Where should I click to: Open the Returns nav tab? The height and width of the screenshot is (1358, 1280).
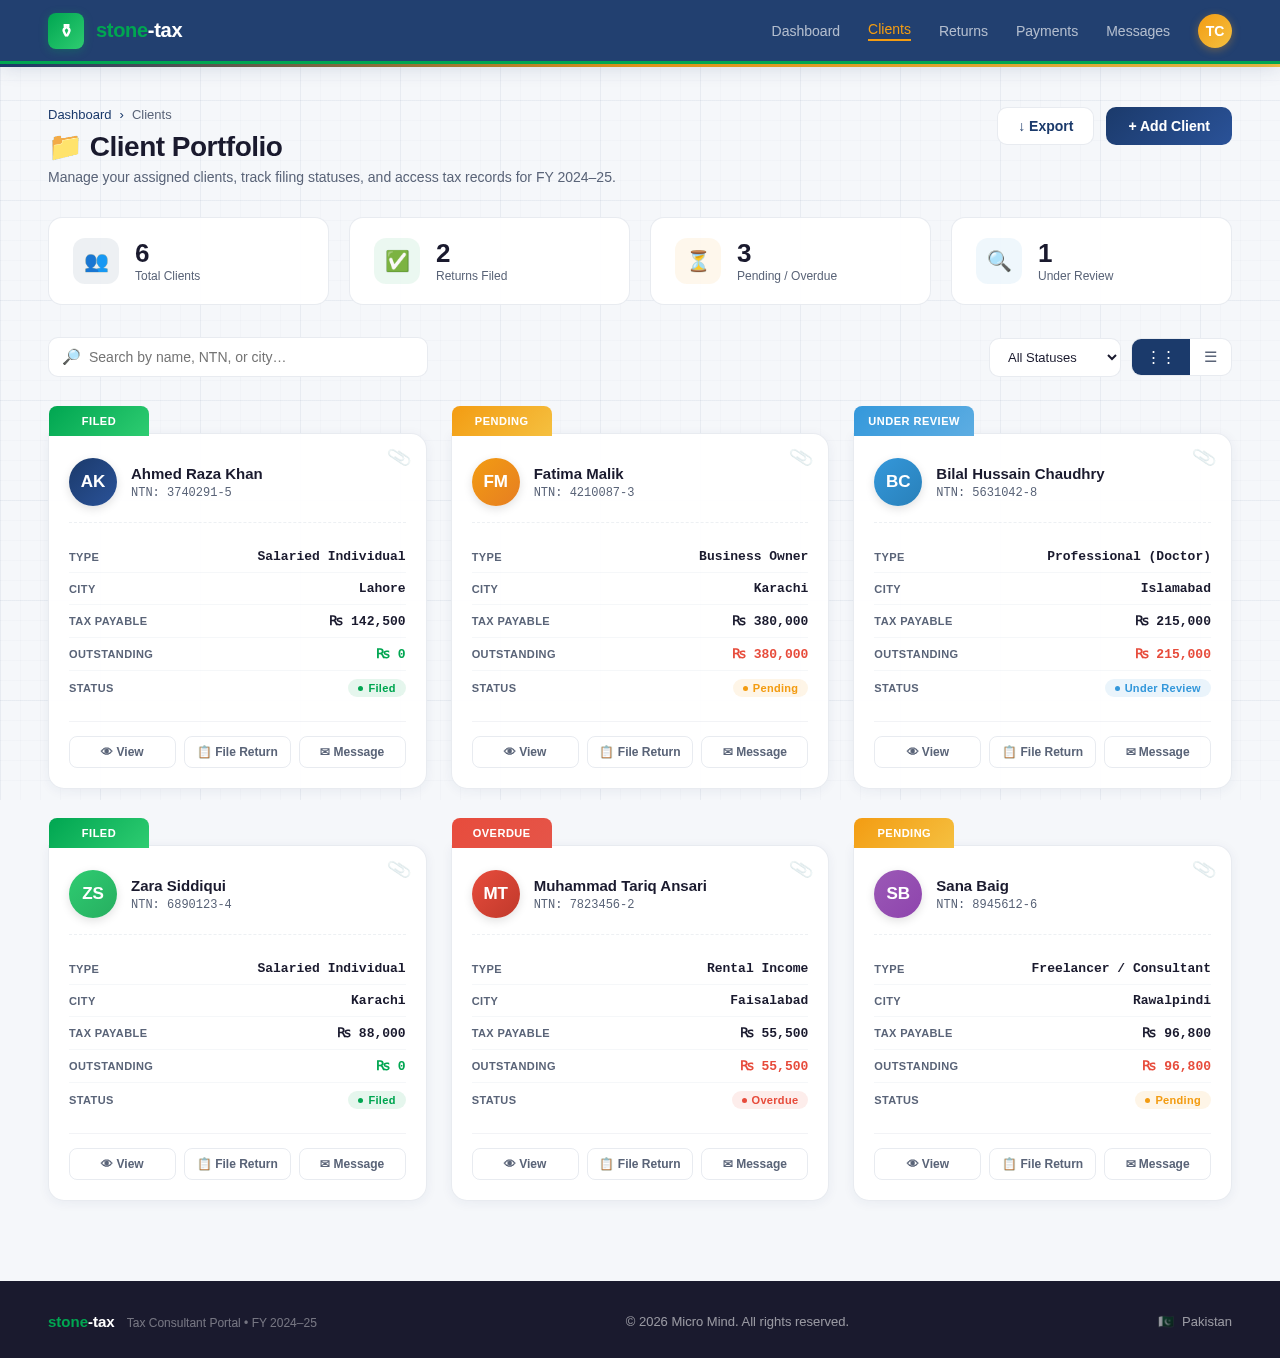963,31
